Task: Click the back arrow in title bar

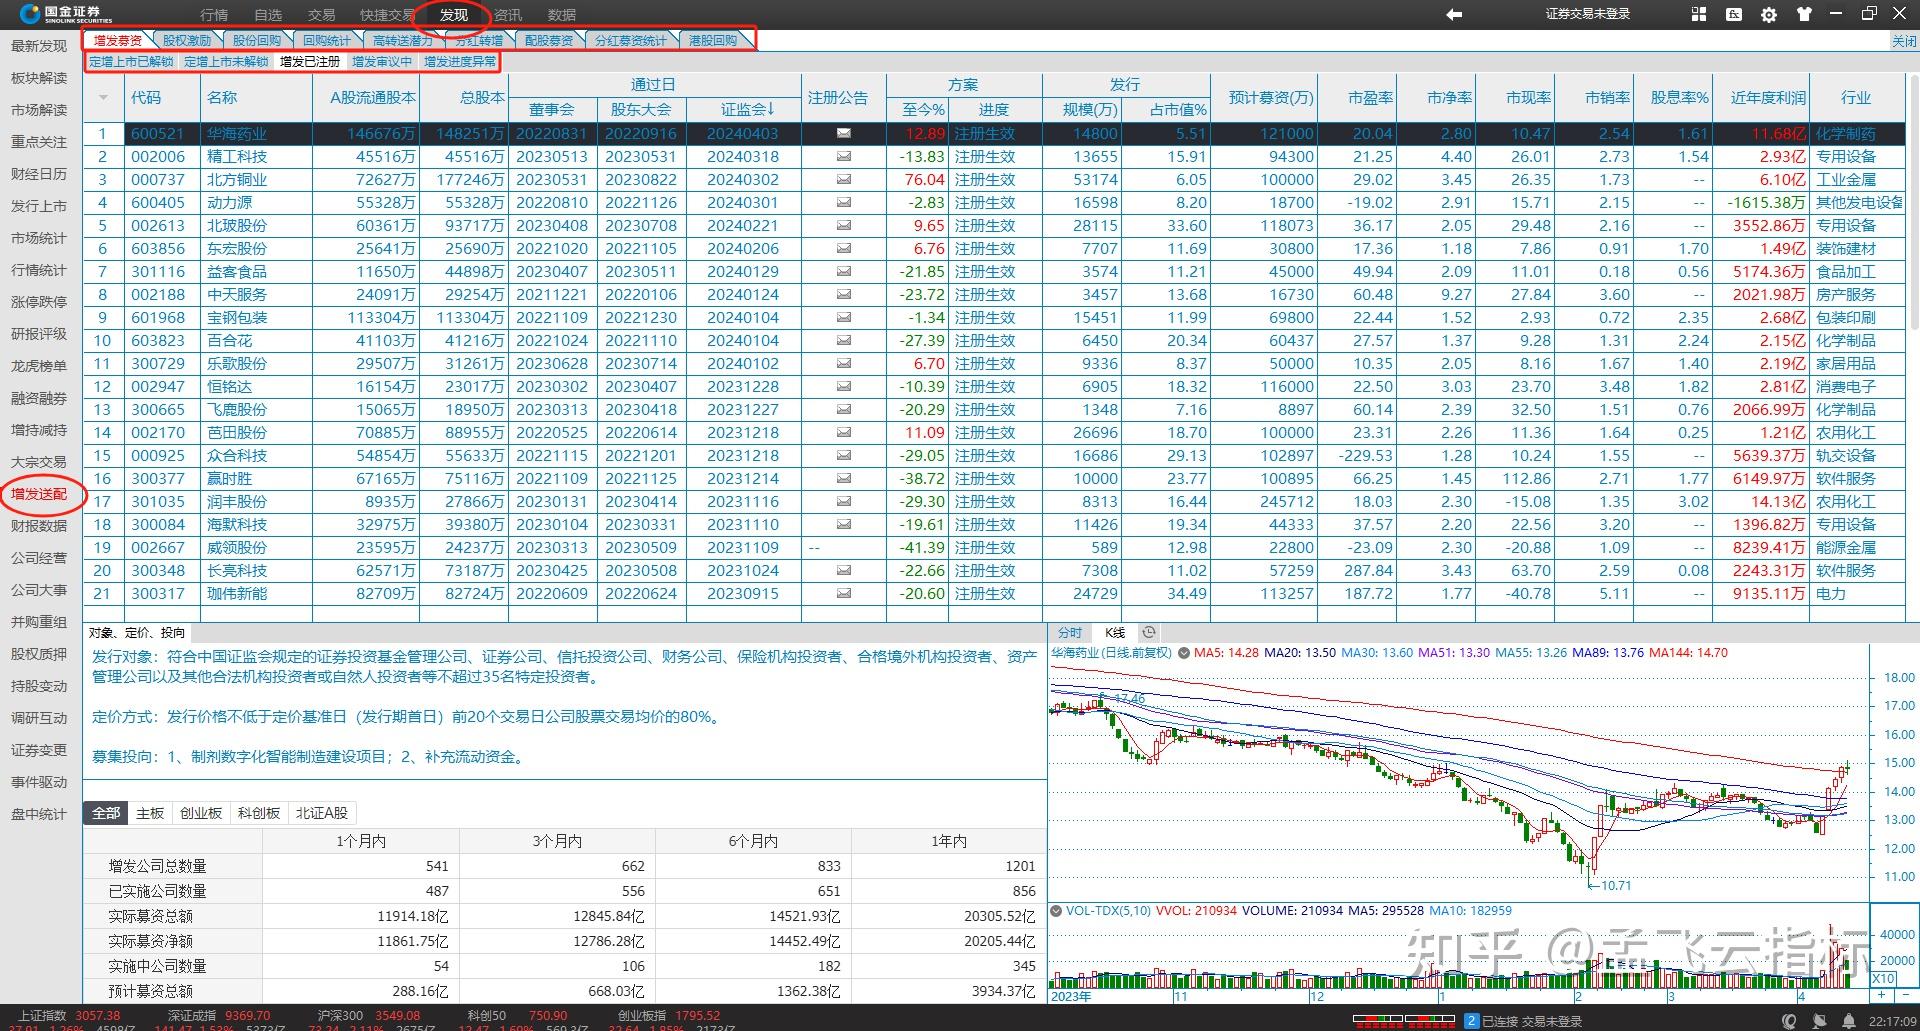Action: (x=1454, y=14)
